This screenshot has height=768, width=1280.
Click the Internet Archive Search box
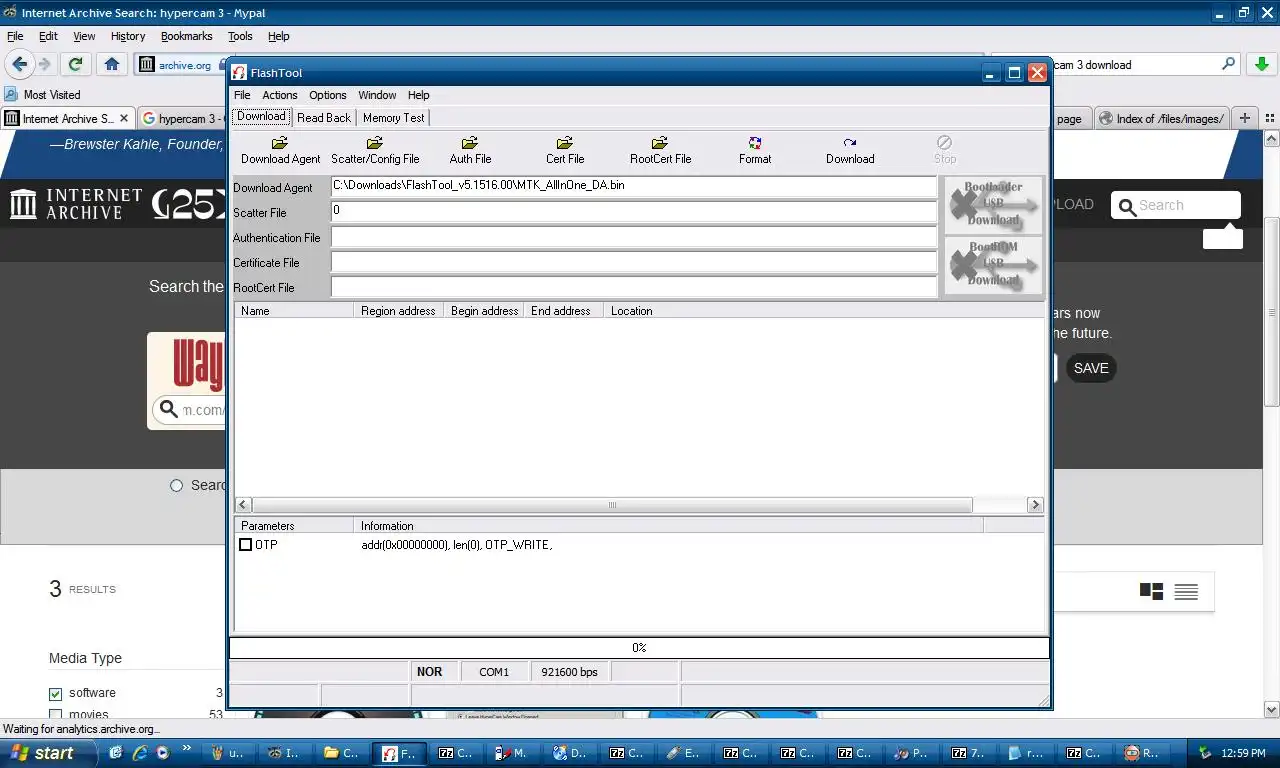pos(1176,205)
